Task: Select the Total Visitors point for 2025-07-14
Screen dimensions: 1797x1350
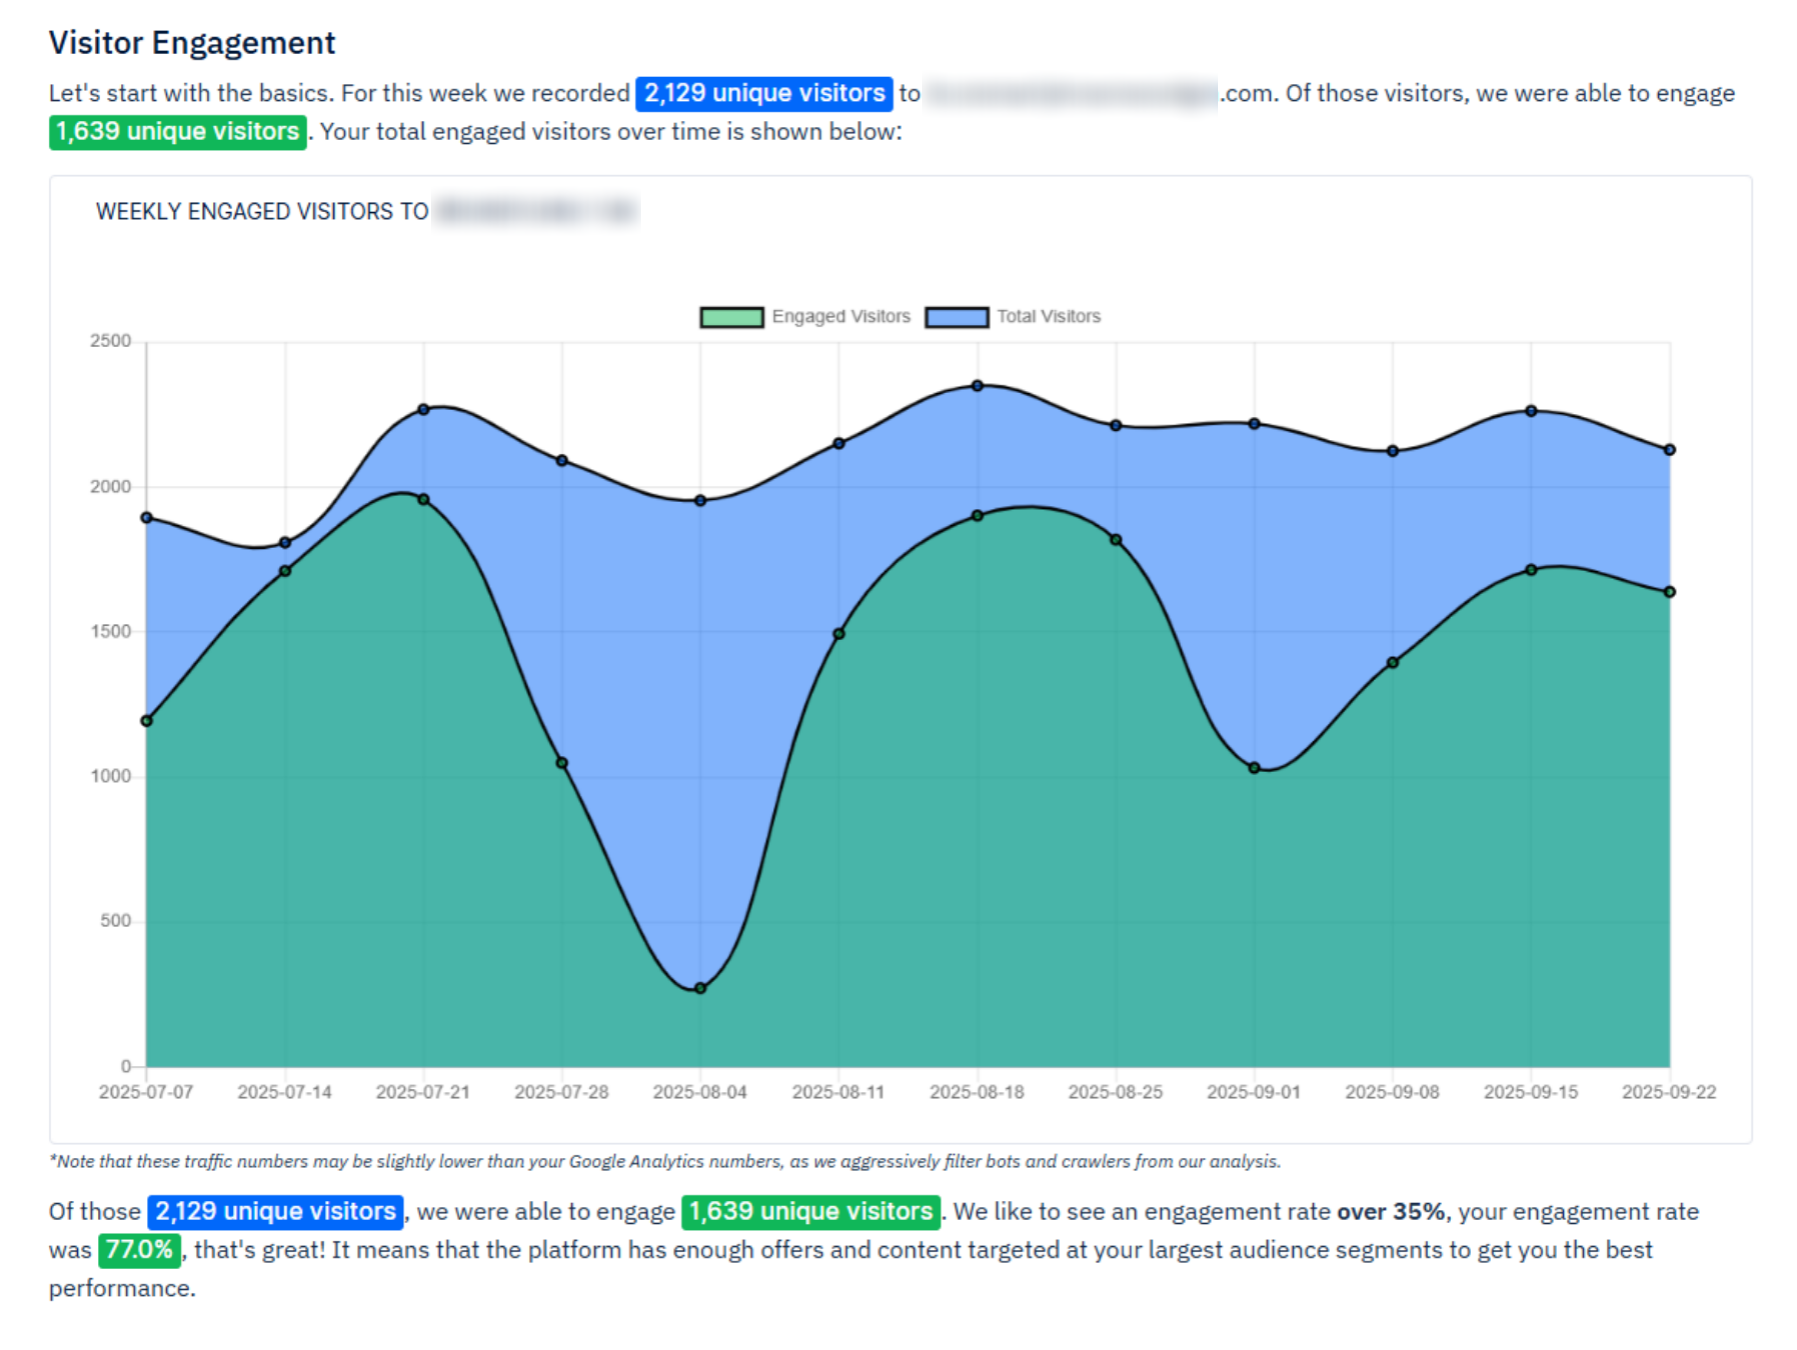Action: pyautogui.click(x=285, y=543)
